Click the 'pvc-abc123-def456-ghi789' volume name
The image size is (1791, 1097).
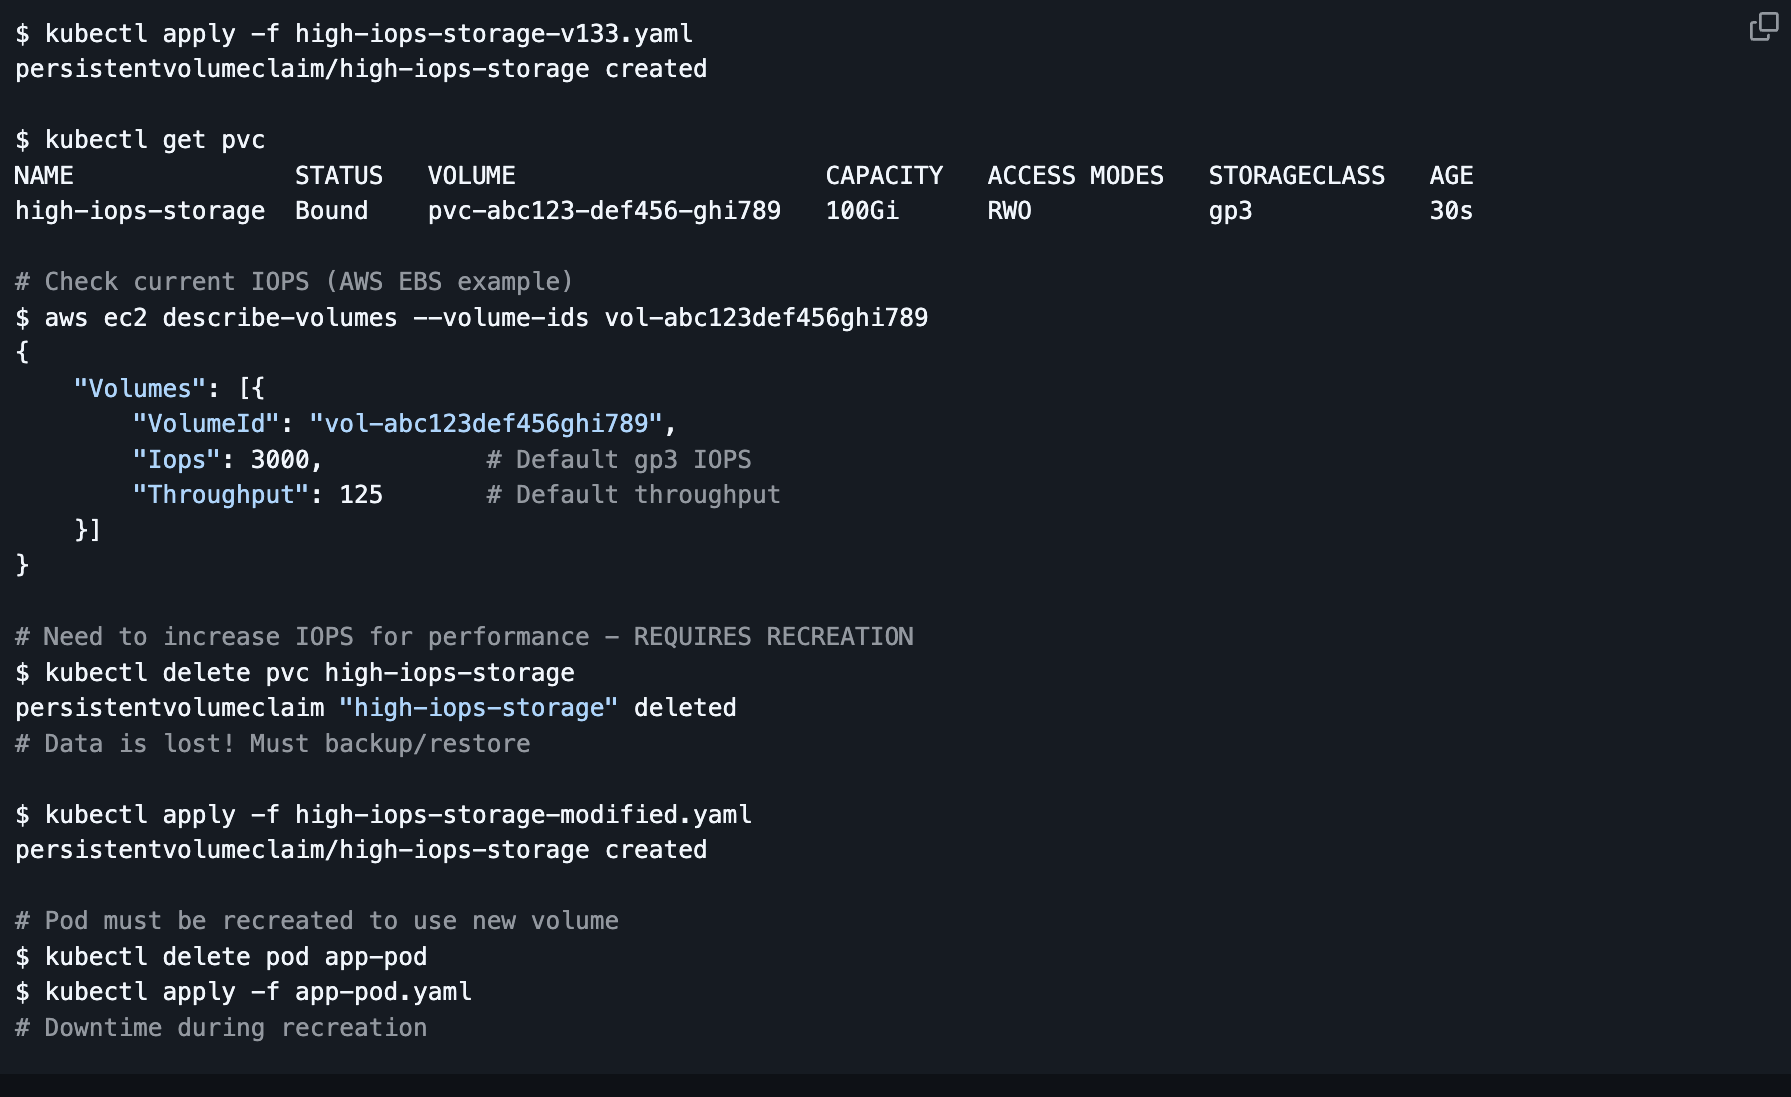(604, 211)
